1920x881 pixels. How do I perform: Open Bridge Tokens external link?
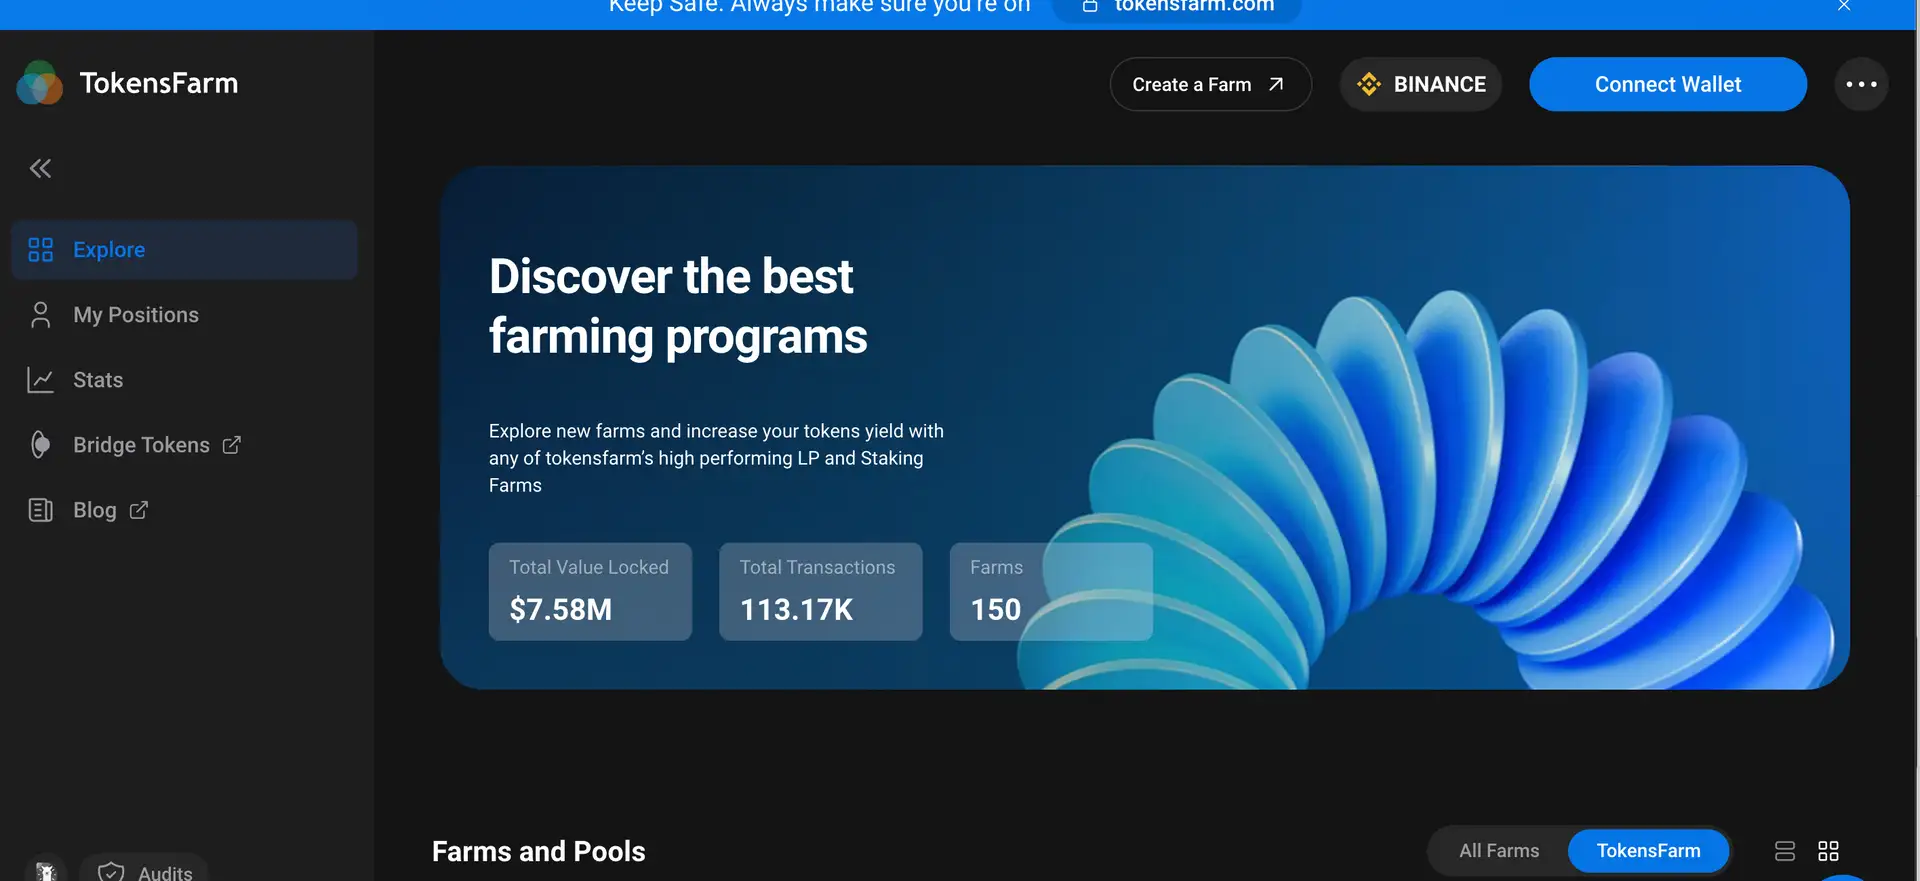[141, 445]
